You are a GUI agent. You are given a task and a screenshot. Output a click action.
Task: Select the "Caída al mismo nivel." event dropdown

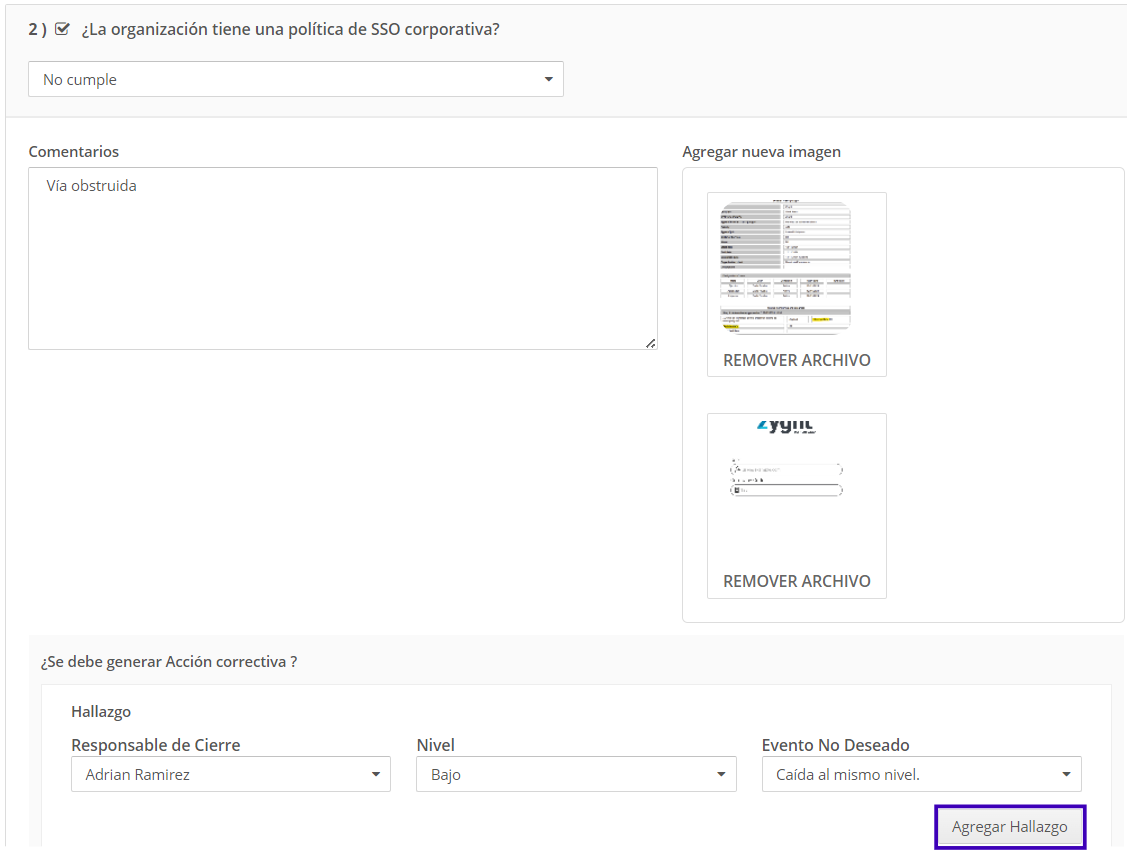tap(921, 773)
